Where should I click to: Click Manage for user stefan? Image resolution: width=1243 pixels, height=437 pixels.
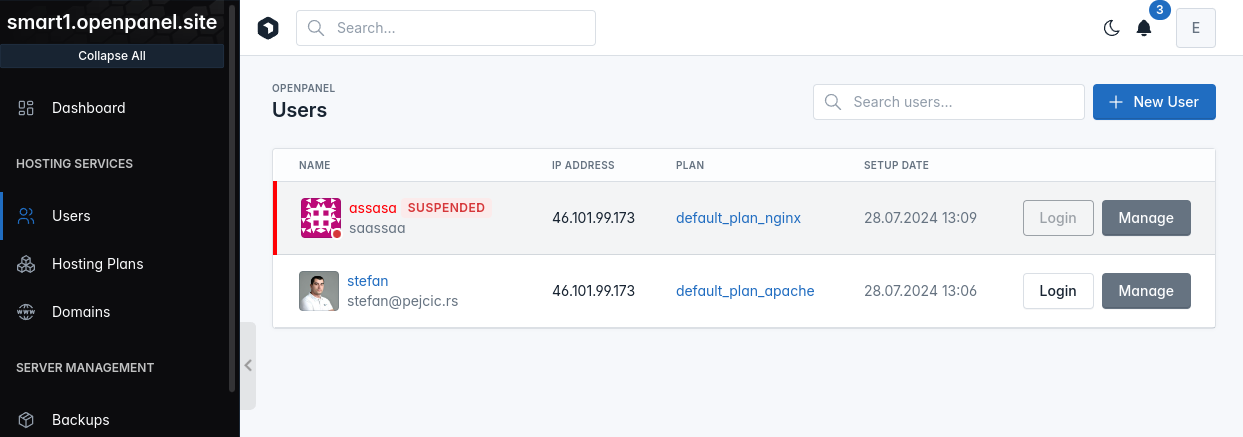(1146, 291)
